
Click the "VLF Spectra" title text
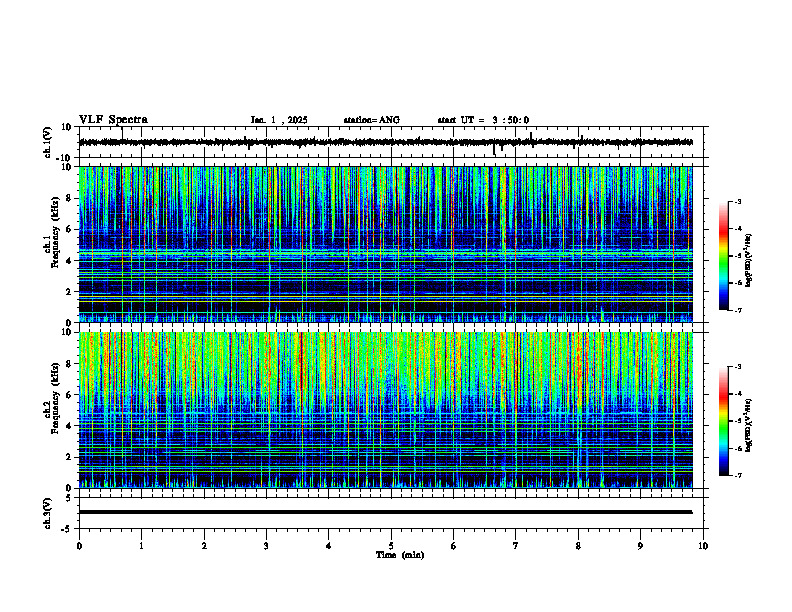tap(113, 120)
